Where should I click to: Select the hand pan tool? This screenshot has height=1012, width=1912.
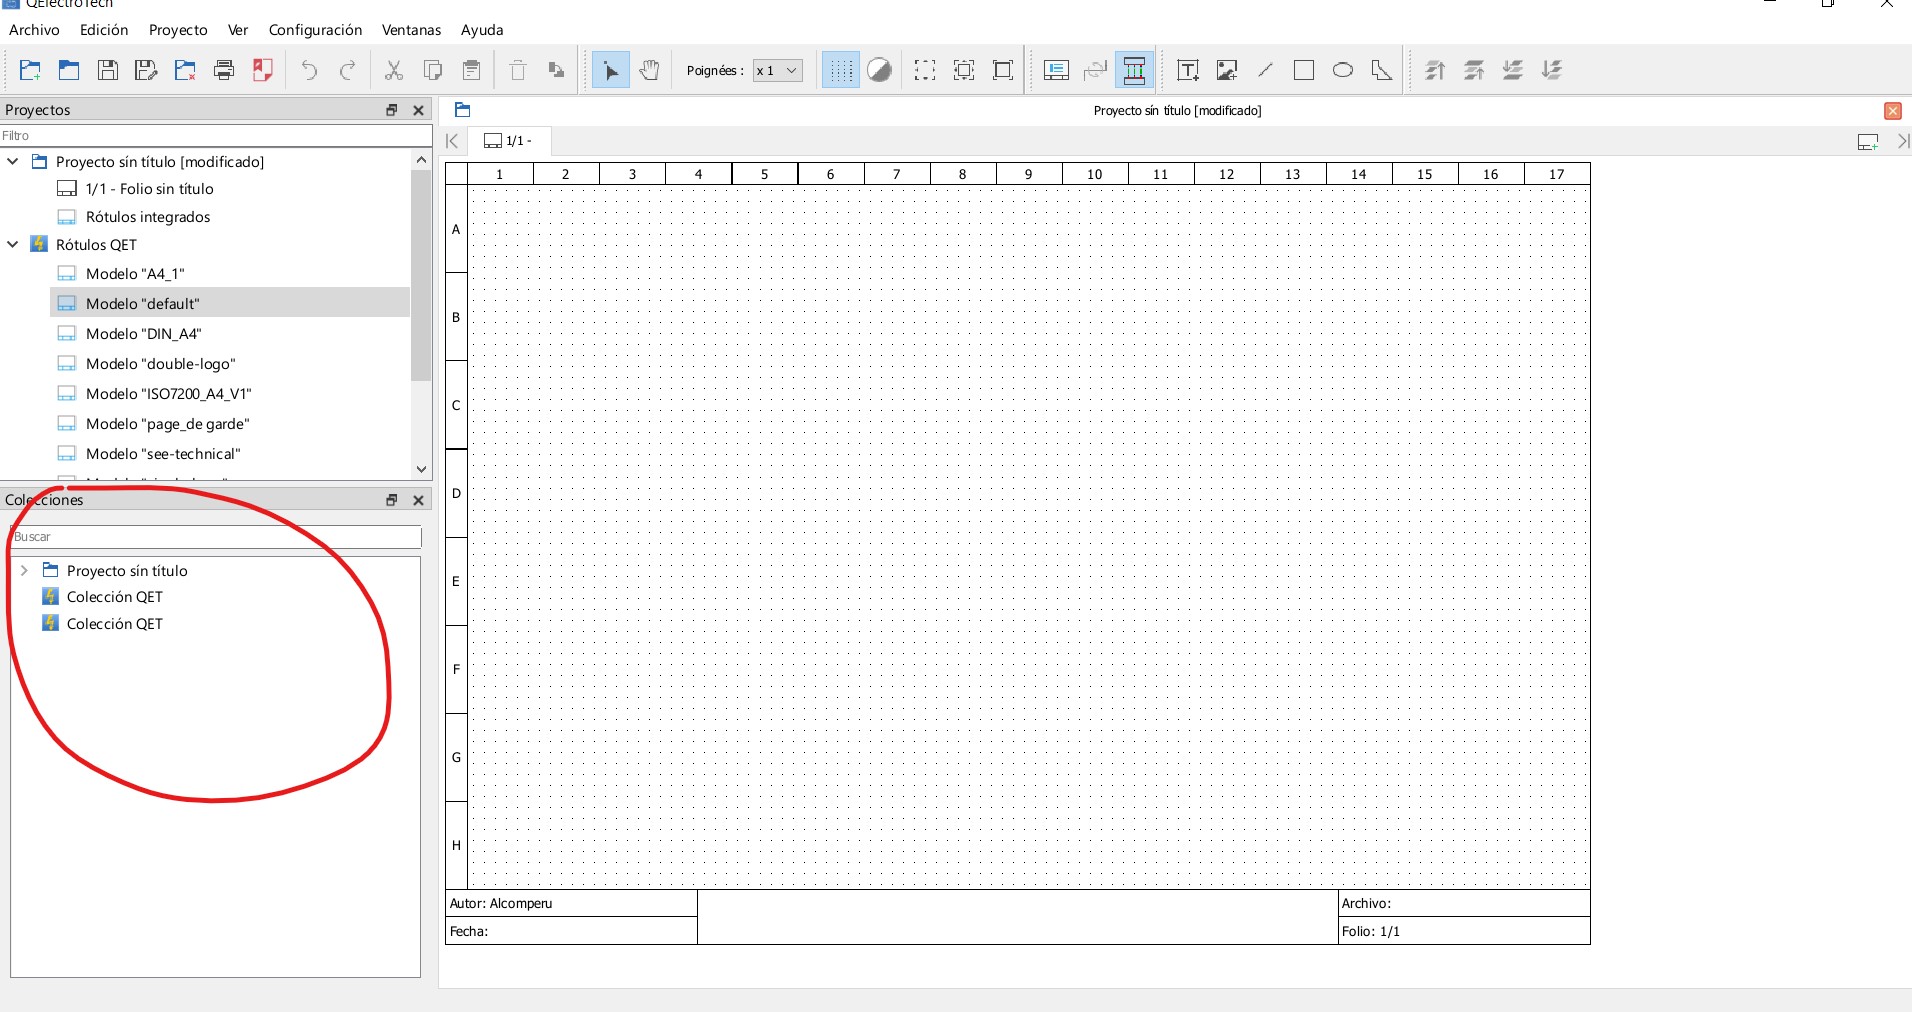point(650,70)
